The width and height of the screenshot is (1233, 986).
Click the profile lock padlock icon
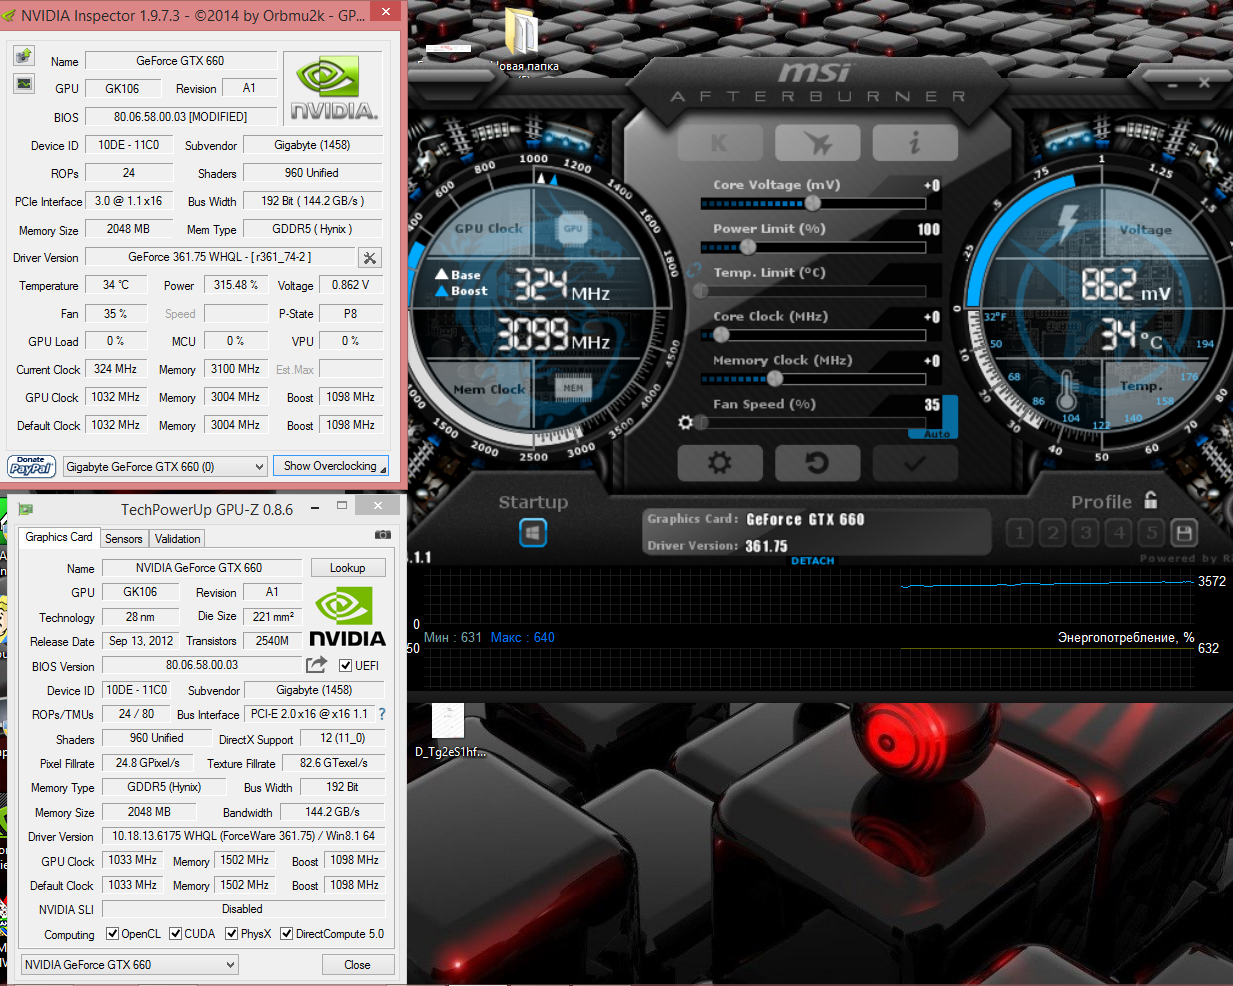pyautogui.click(x=1151, y=500)
